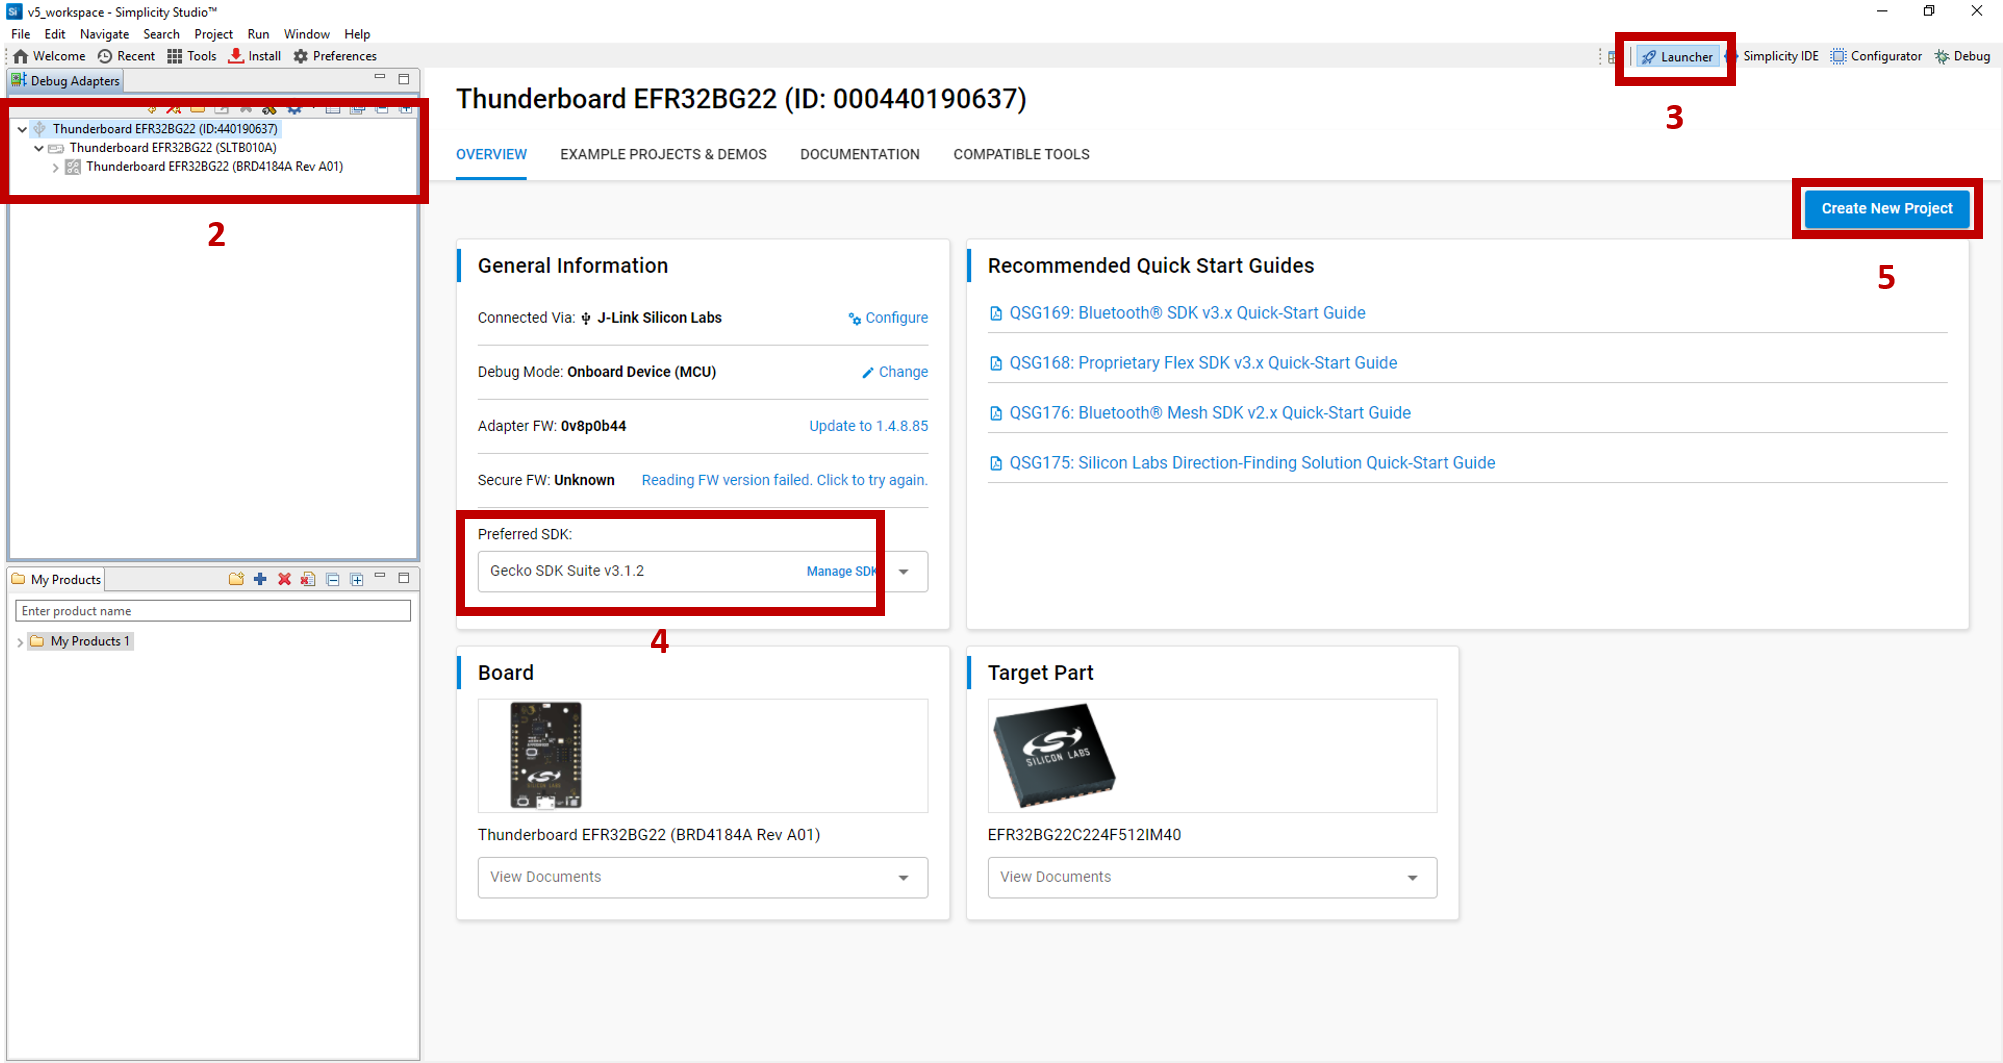The image size is (2003, 1063).
Task: Click the Change debug mode link
Action: pyautogui.click(x=895, y=372)
